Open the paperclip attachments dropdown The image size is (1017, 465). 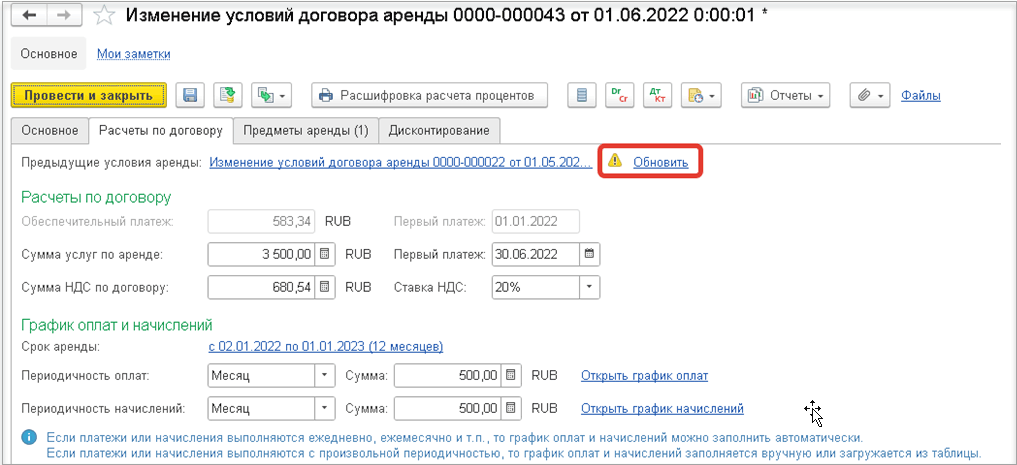coord(870,96)
